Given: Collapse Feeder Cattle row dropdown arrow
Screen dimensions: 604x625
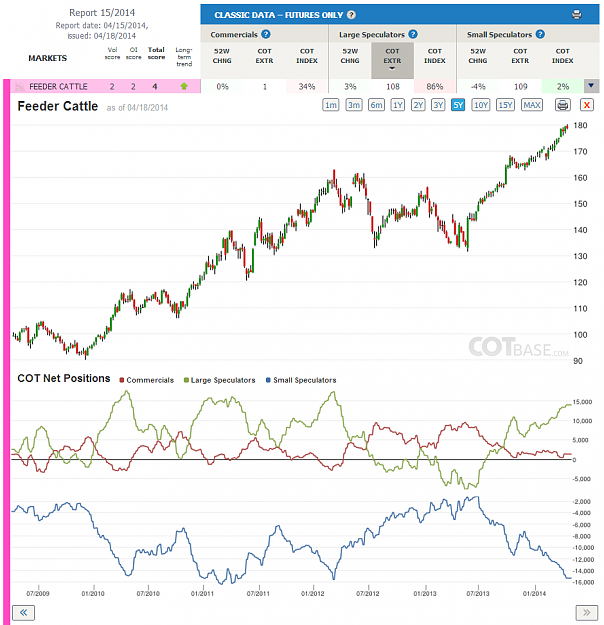Looking at the screenshot, I should pos(591,86).
